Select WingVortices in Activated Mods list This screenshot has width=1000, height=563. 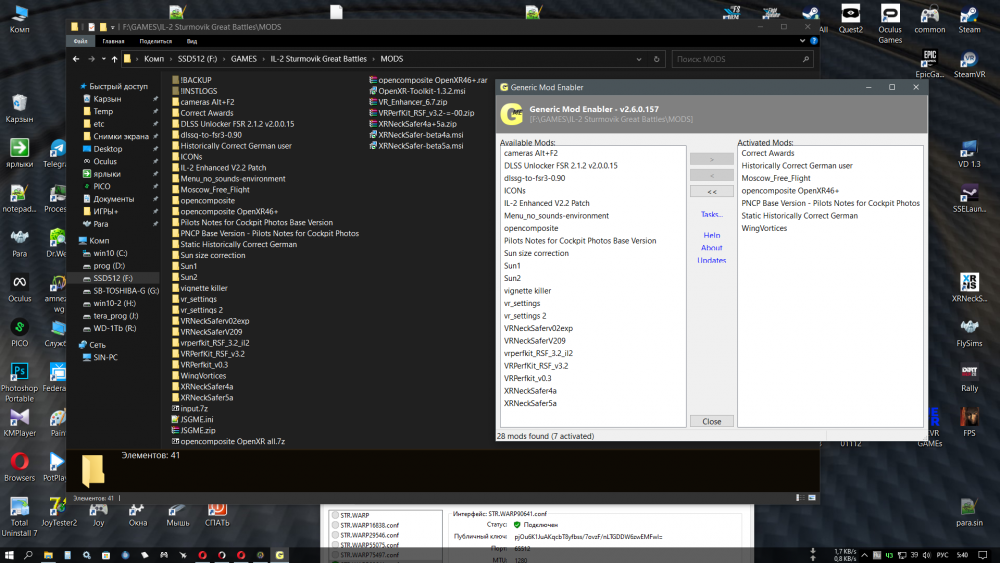(764, 228)
